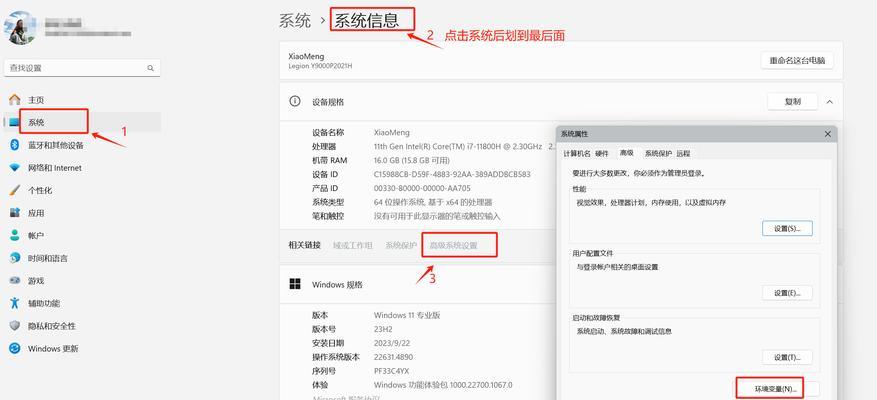Click the 系统 breadcrumb in the header
Image resolution: width=877 pixels, height=400 pixels.
point(295,21)
